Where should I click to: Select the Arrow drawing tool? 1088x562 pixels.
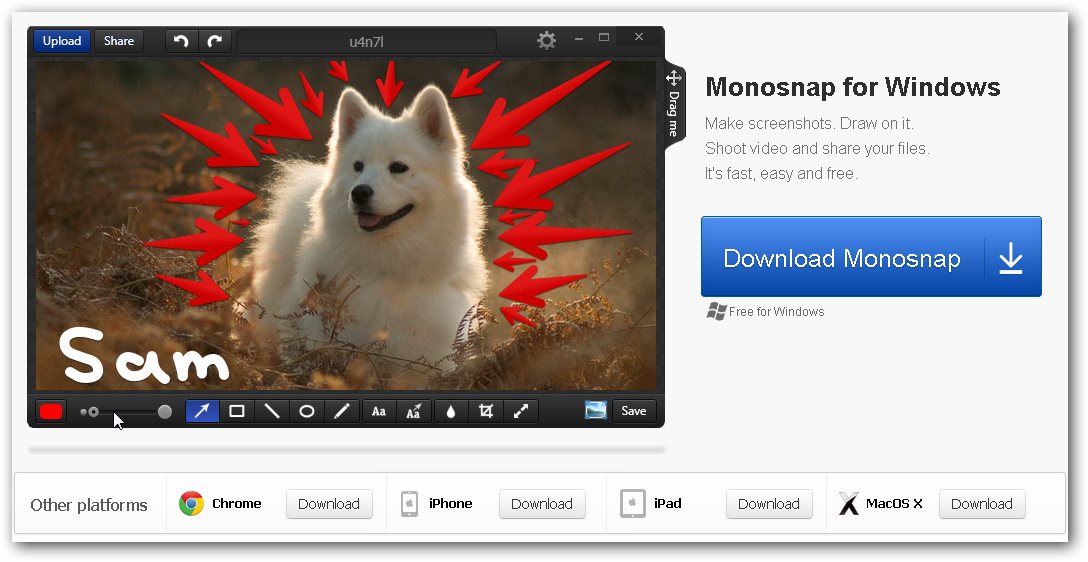tap(202, 411)
